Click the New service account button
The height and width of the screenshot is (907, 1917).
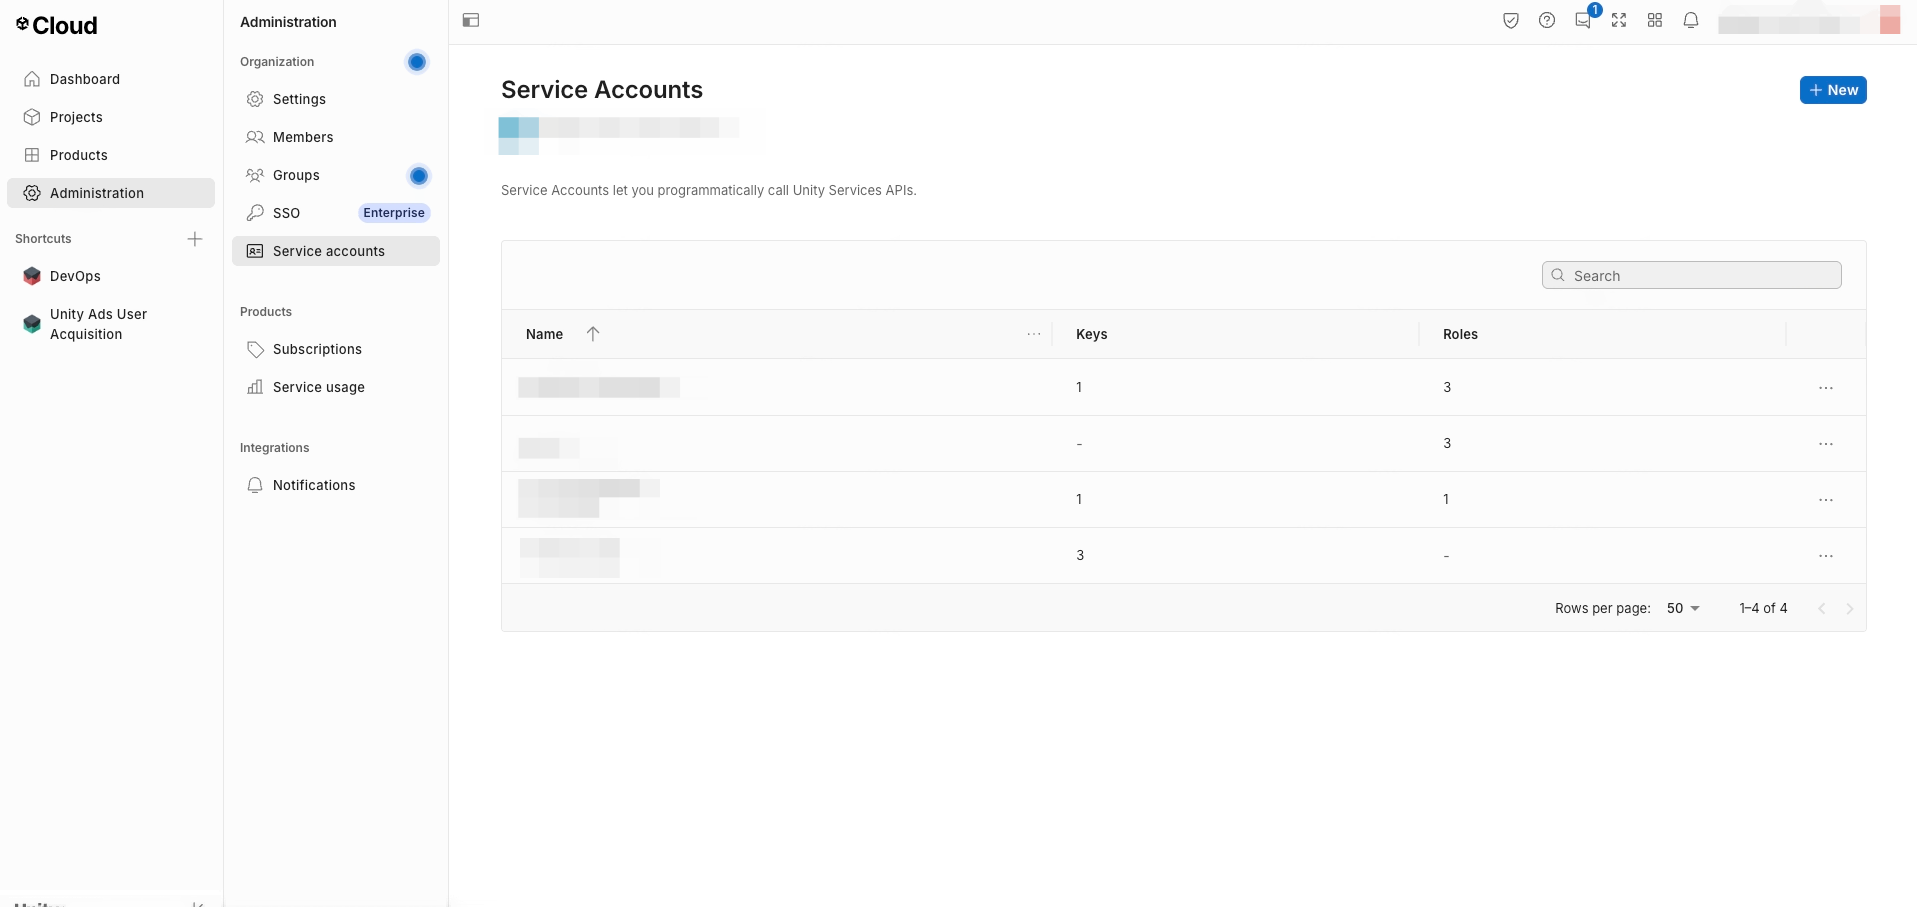tap(1833, 90)
